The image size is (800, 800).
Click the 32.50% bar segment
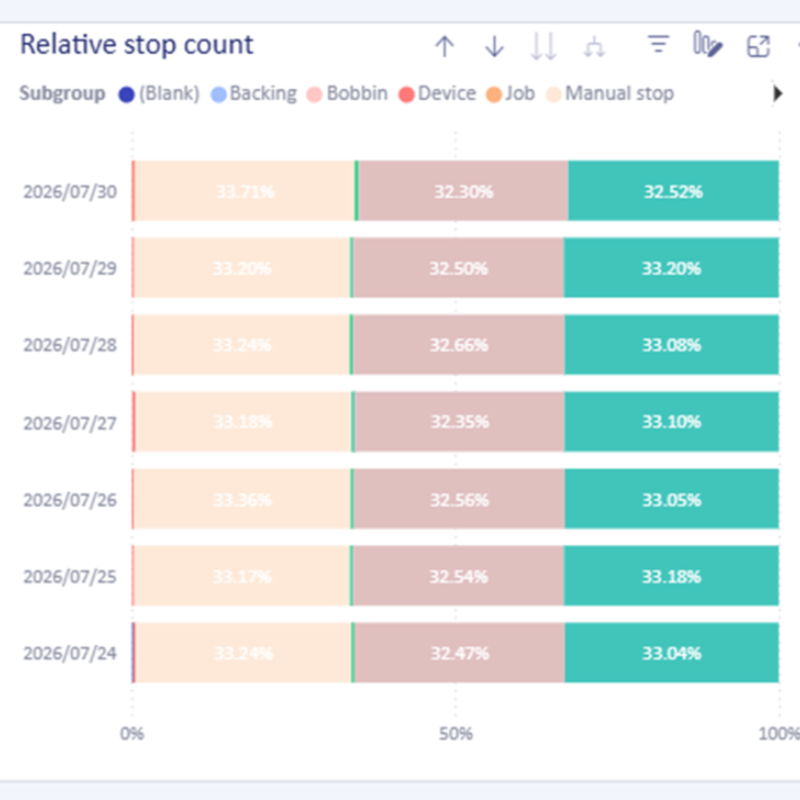[x=458, y=267]
